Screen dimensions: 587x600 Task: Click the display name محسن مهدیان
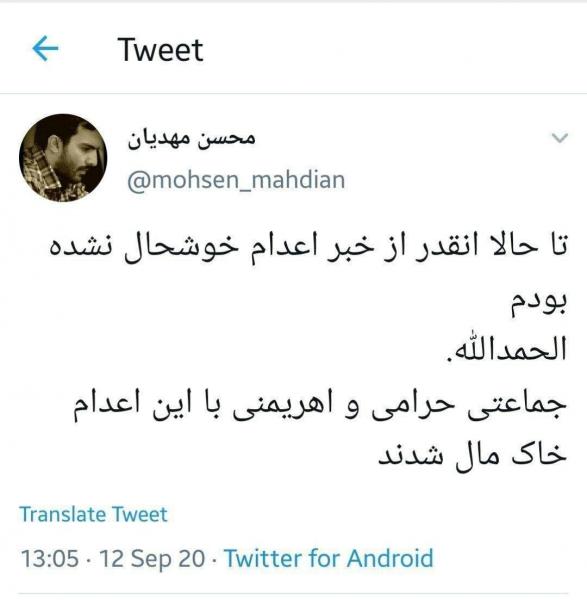pyautogui.click(x=192, y=138)
